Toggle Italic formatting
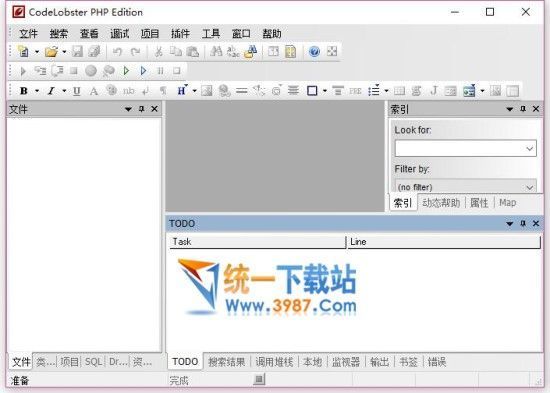Image resolution: width=550 pixels, height=393 pixels. coord(51,91)
